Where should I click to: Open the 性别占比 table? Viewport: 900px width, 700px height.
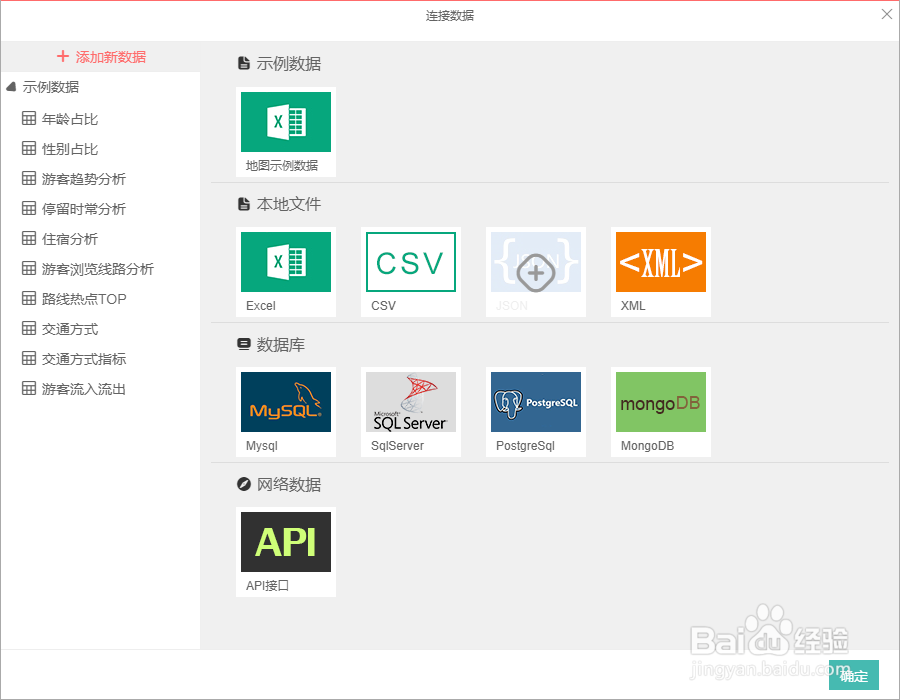69,149
